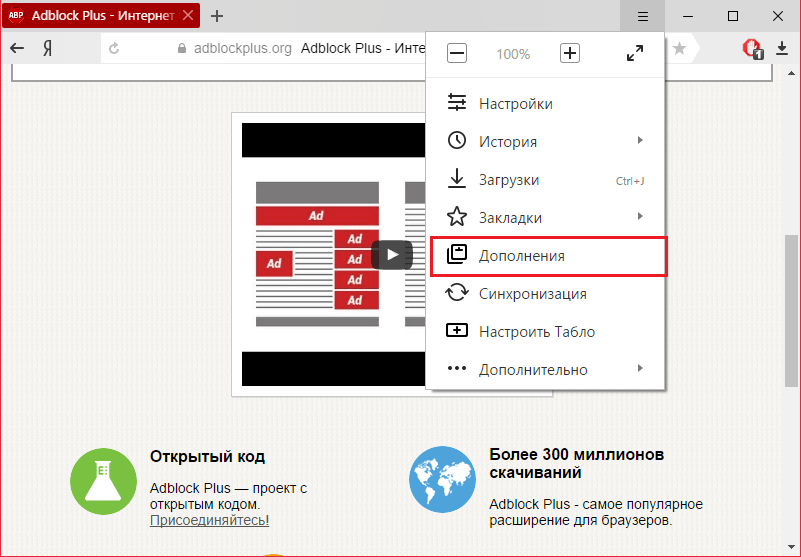The image size is (801, 557).
Task: Reload the page with the refresh icon
Action: pos(114,48)
